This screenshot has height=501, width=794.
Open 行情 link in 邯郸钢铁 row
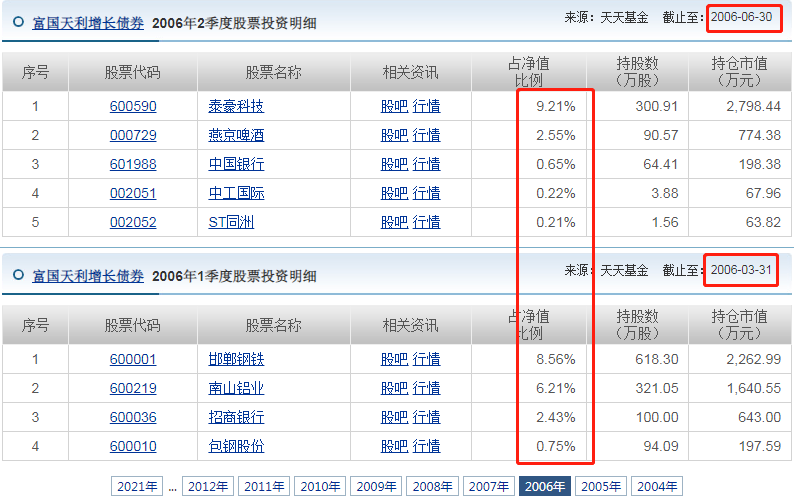coord(426,359)
